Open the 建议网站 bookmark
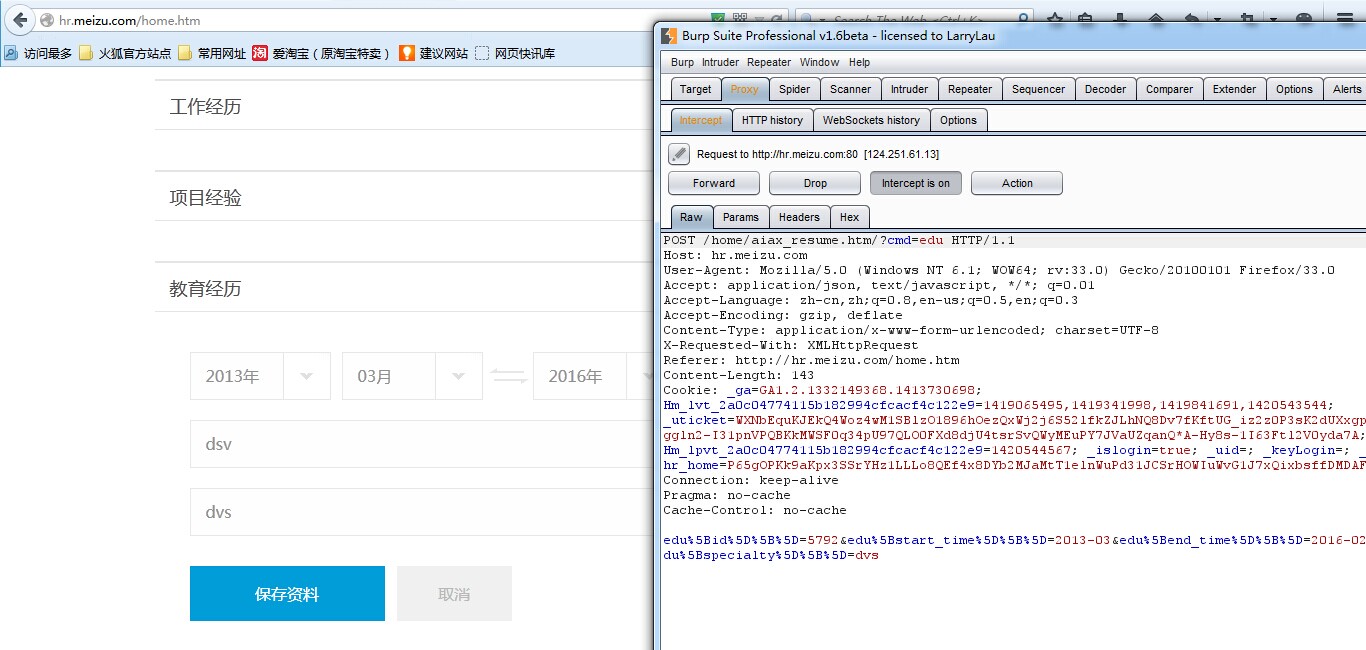1366x650 pixels. 433,53
